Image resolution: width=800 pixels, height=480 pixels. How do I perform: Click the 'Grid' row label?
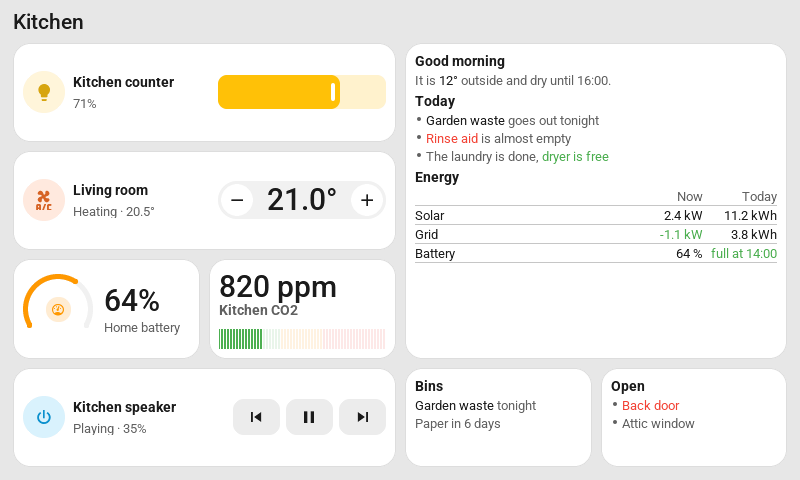click(427, 235)
